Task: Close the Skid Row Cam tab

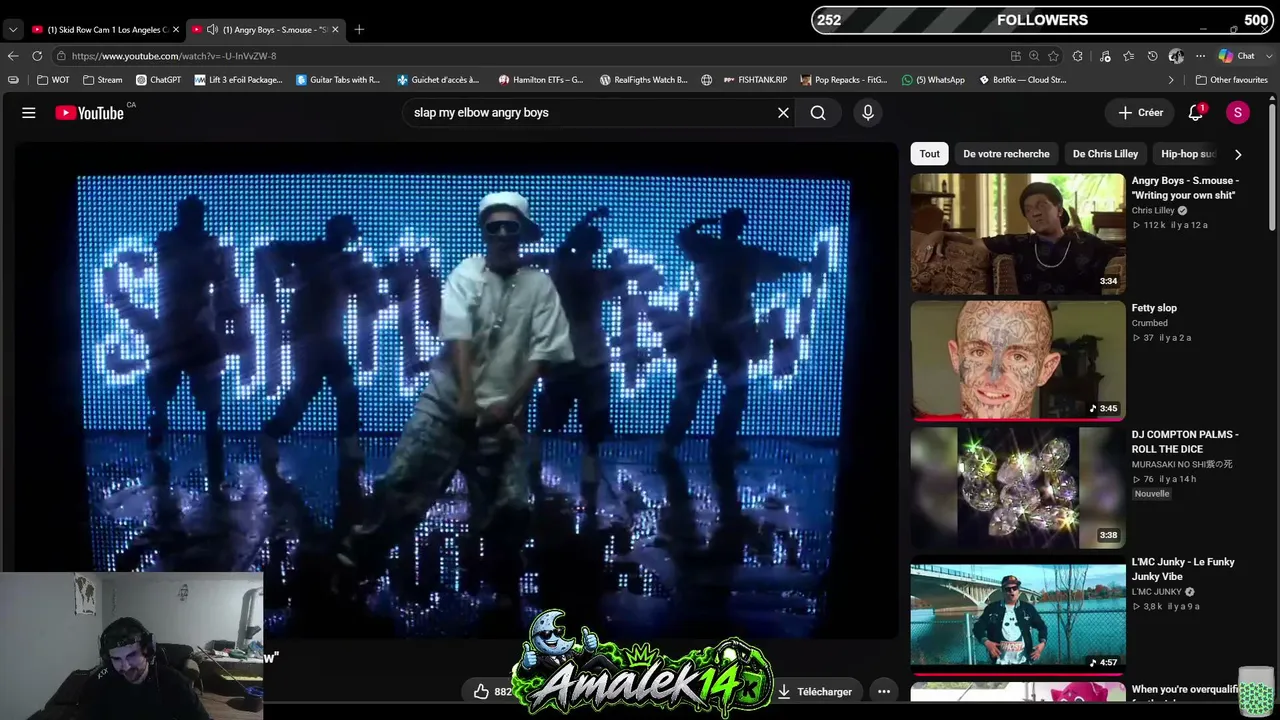Action: (176, 29)
